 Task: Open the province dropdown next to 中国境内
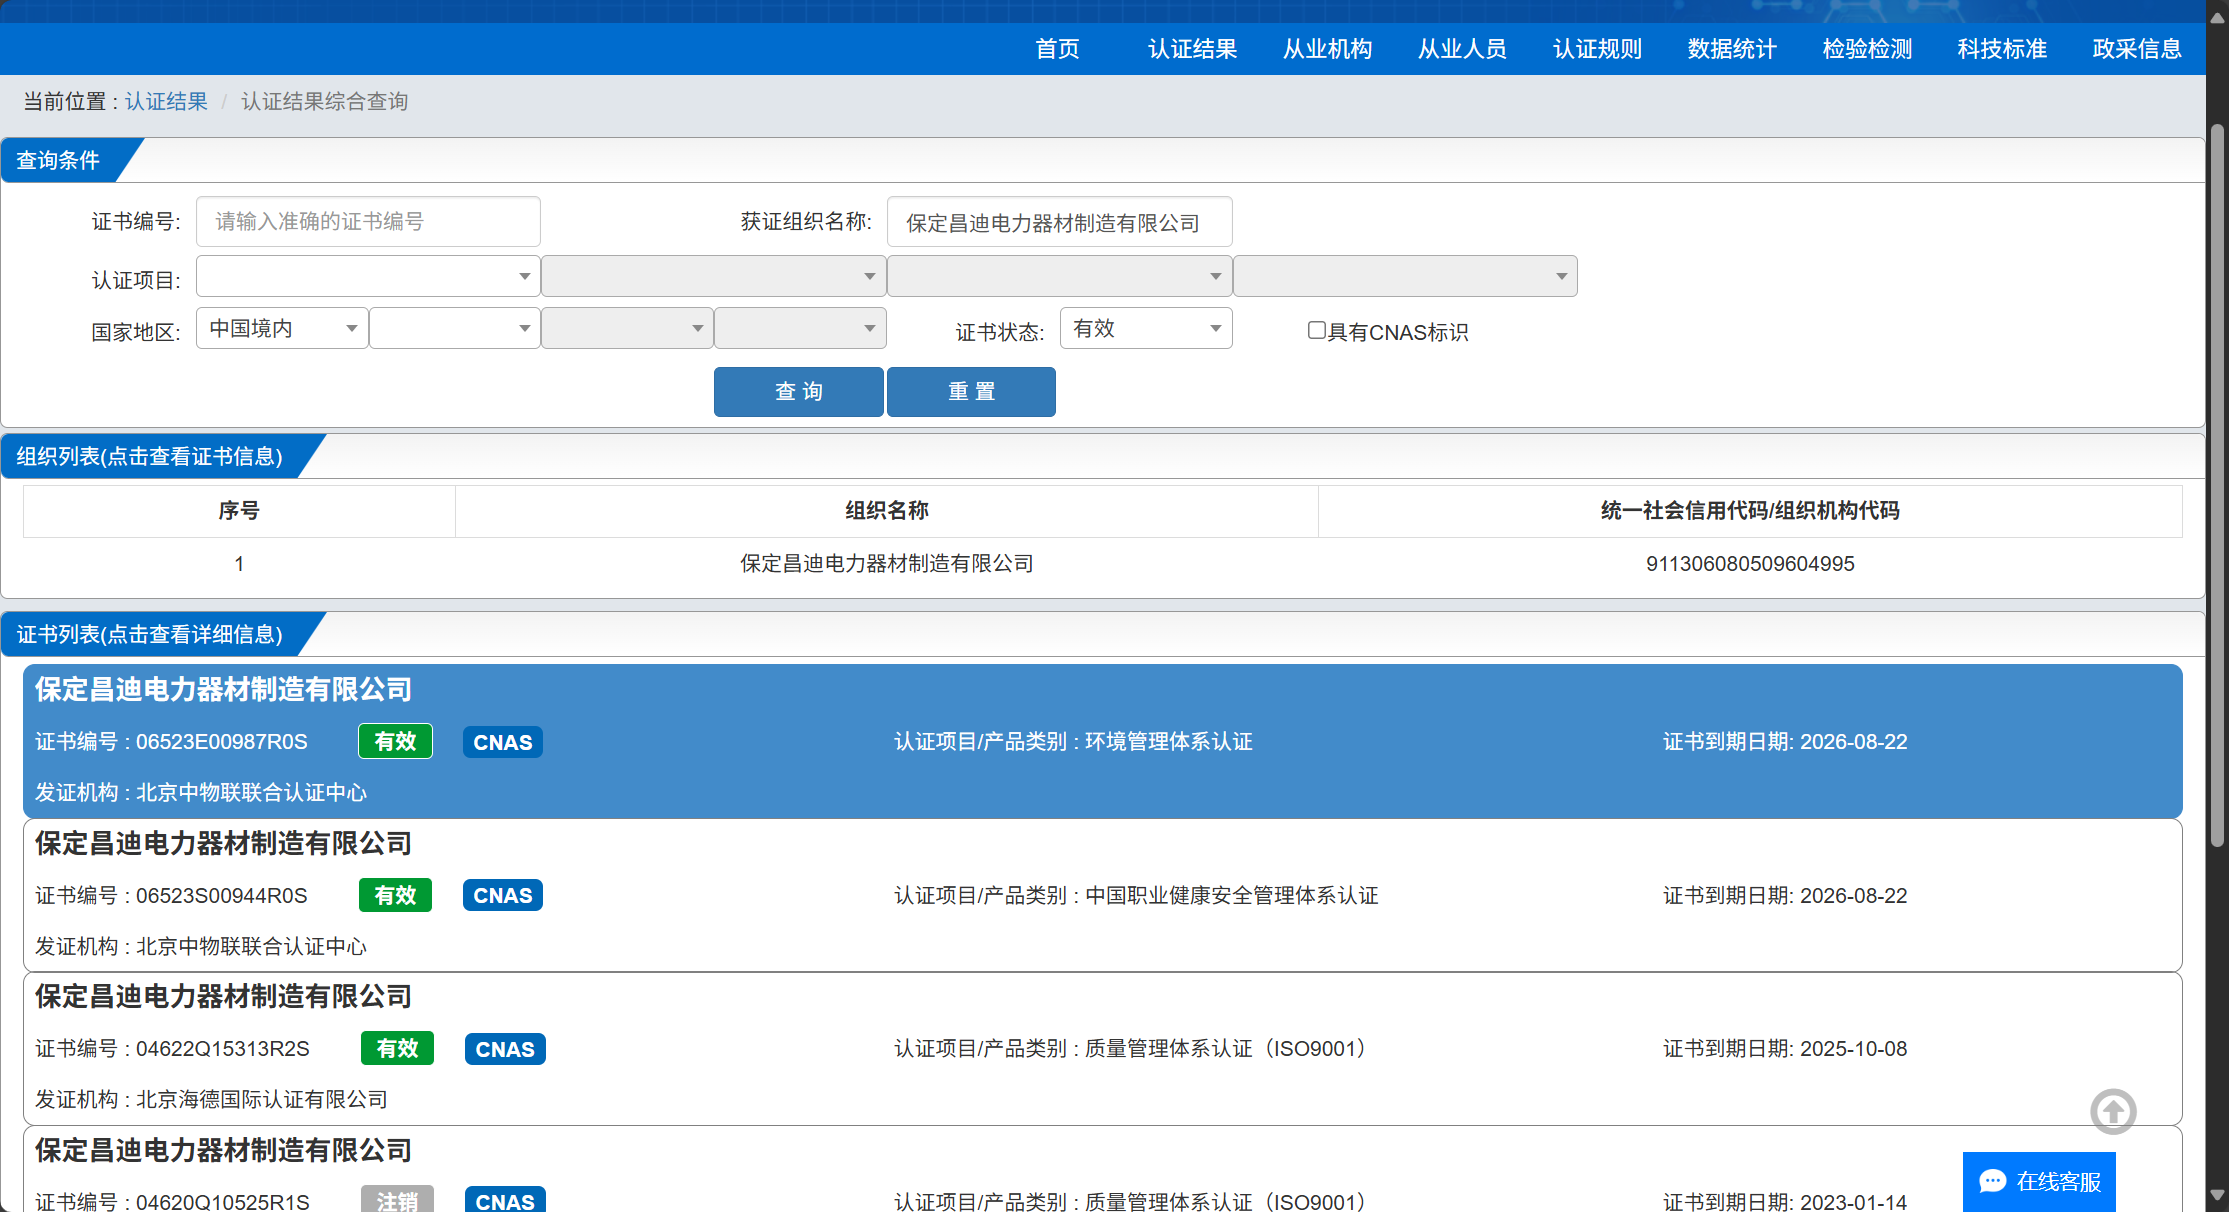[x=454, y=328]
